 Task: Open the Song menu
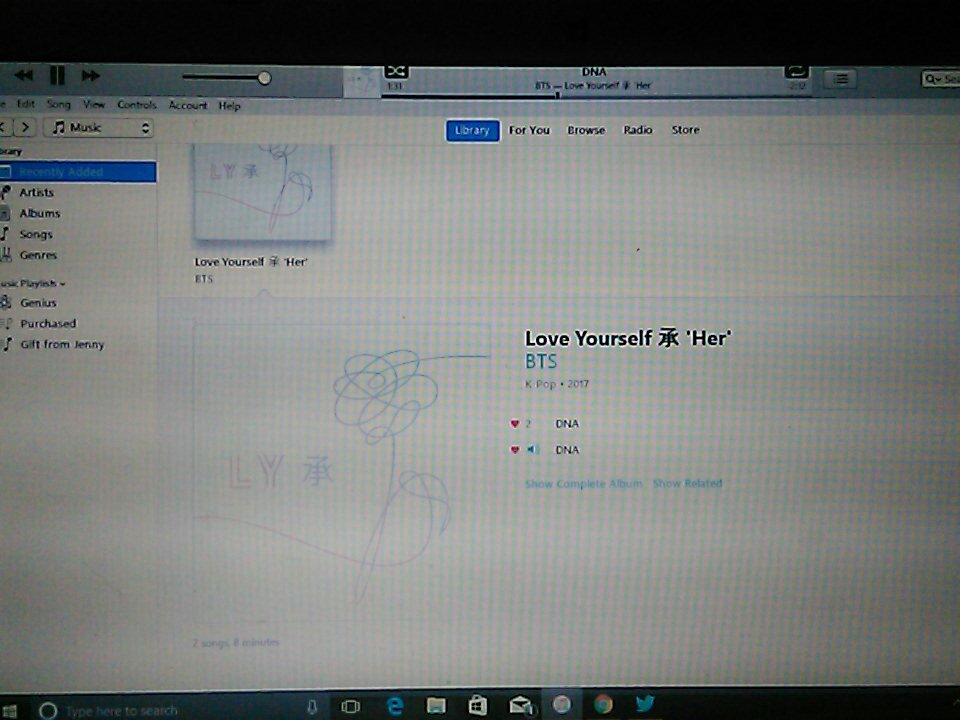59,104
